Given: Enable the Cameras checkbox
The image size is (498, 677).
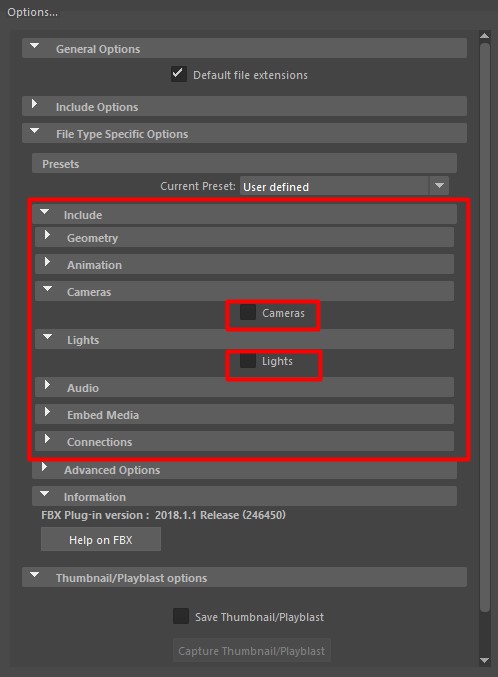Looking at the screenshot, I should [248, 312].
